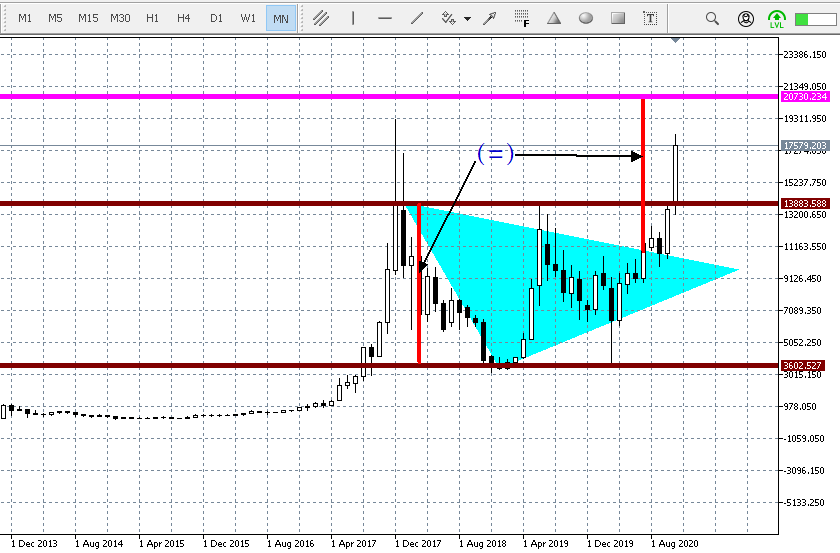Click the 1 Dec 2013 date label
Viewport: 840px width, 553px height.
tap(34, 543)
